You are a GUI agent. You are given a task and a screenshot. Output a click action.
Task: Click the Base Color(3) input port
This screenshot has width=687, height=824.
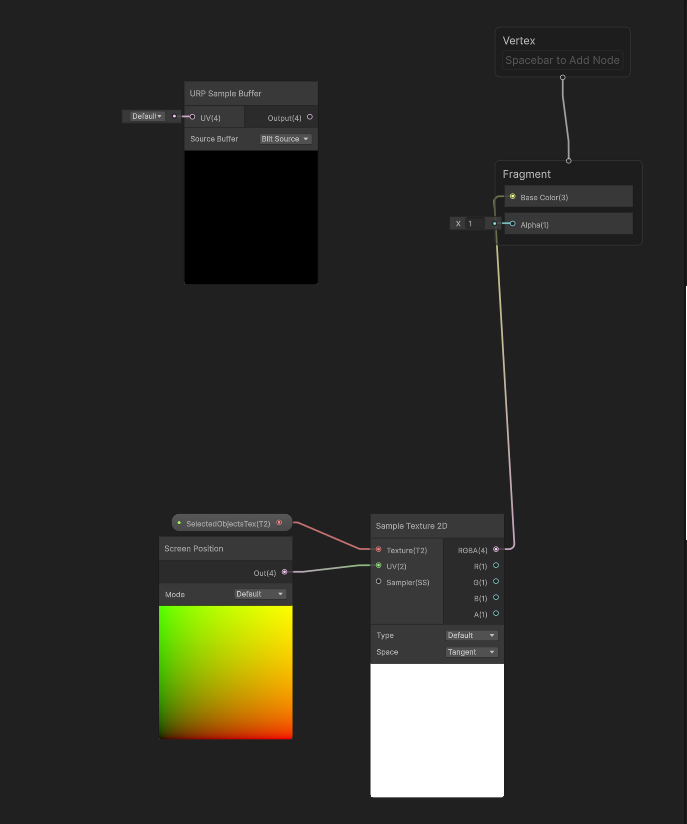[x=513, y=197]
